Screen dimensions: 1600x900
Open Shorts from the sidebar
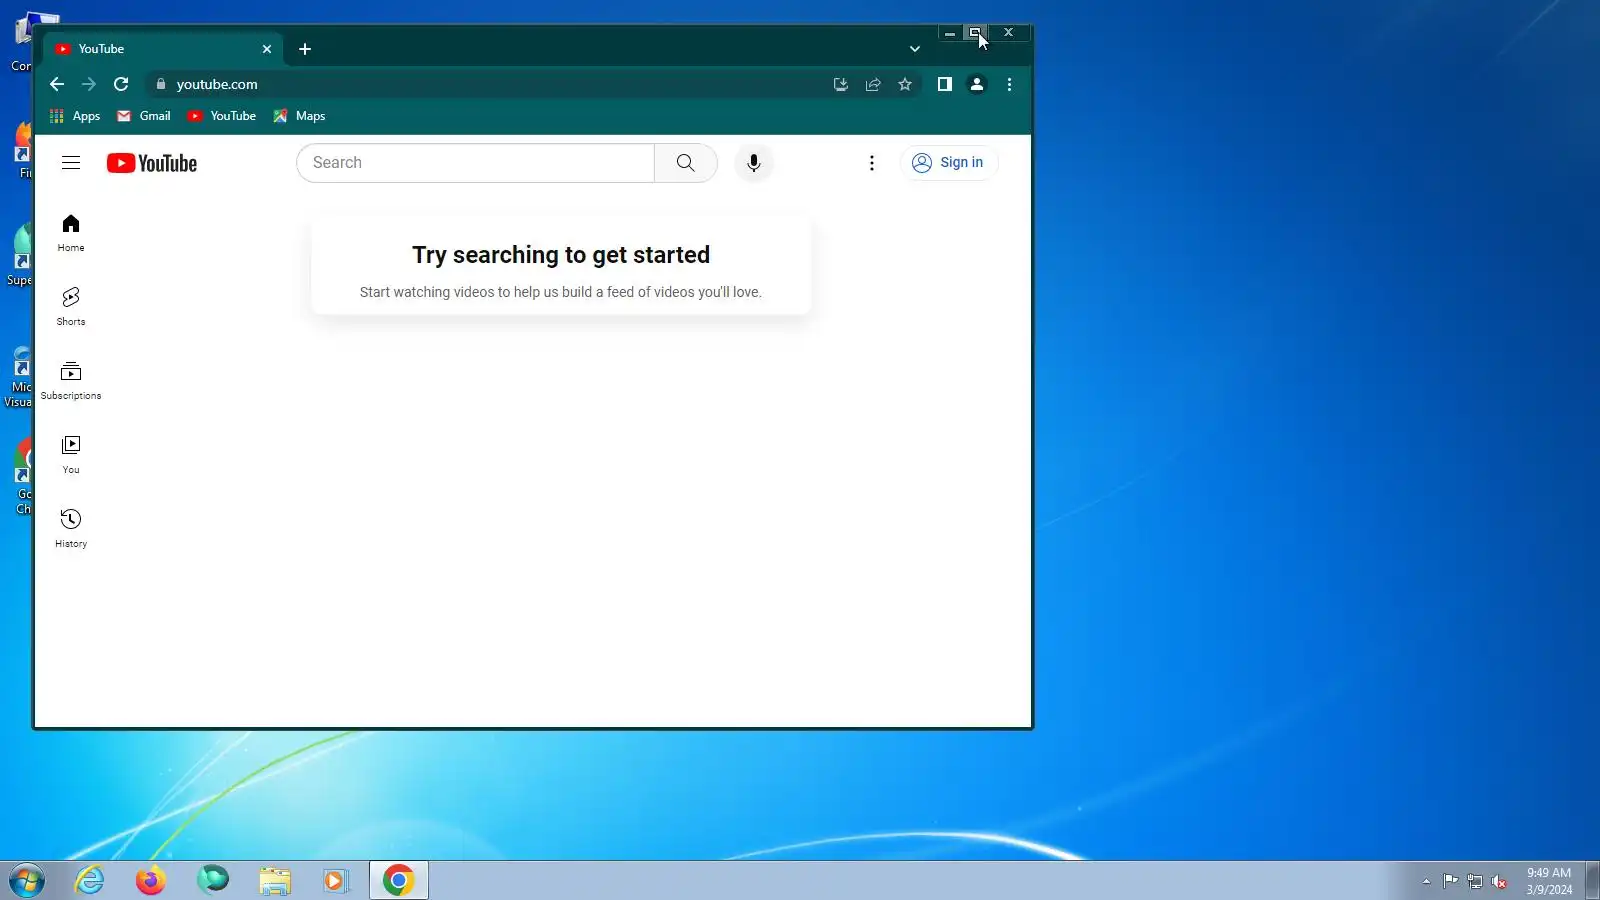point(71,307)
